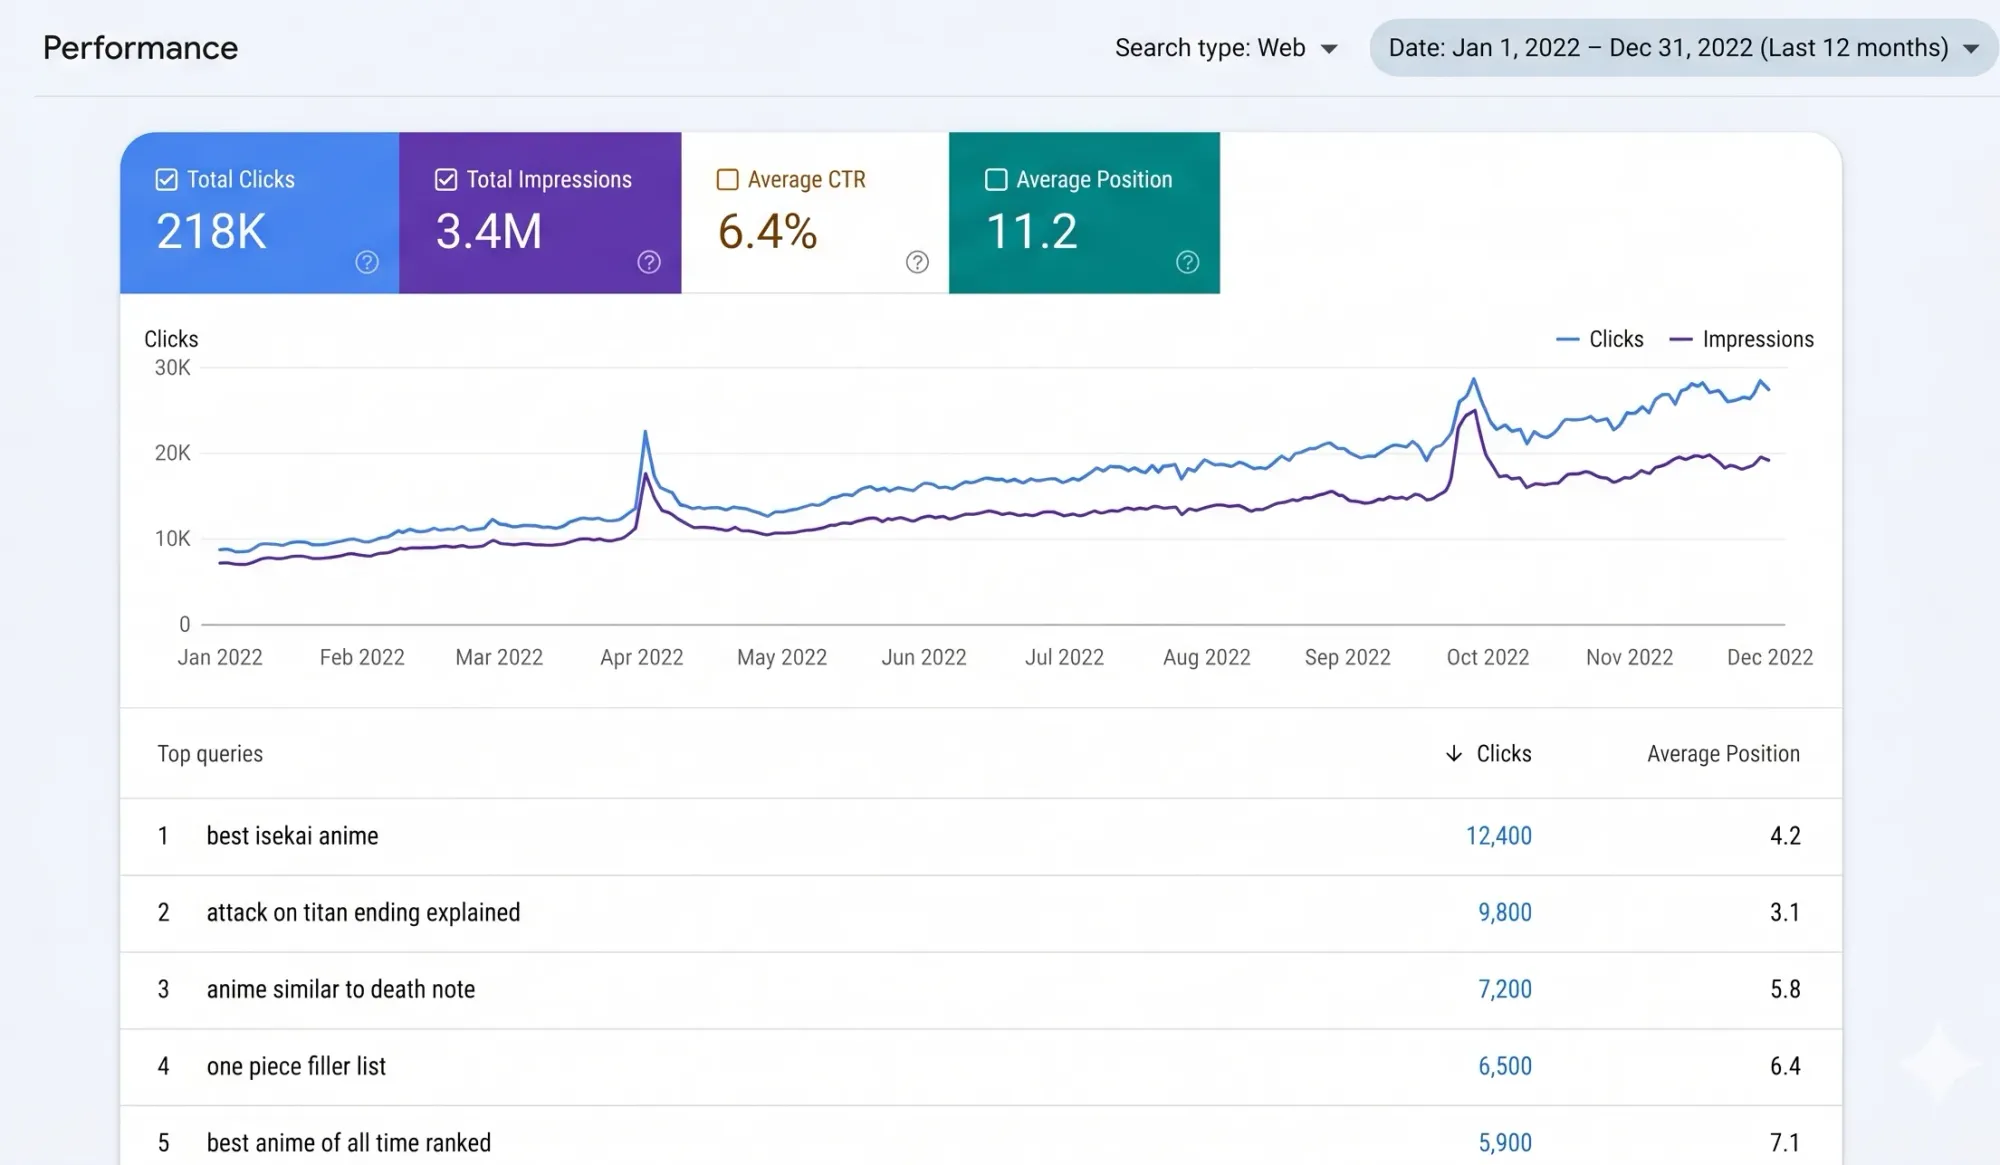Click the sparkle icon at bottom right

1939,1063
